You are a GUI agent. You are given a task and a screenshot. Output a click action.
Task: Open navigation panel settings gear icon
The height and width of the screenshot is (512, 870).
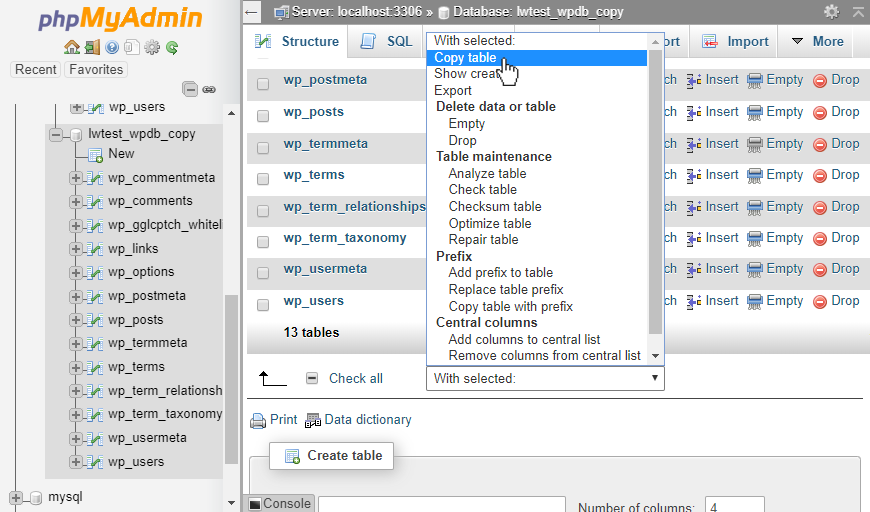[x=151, y=48]
